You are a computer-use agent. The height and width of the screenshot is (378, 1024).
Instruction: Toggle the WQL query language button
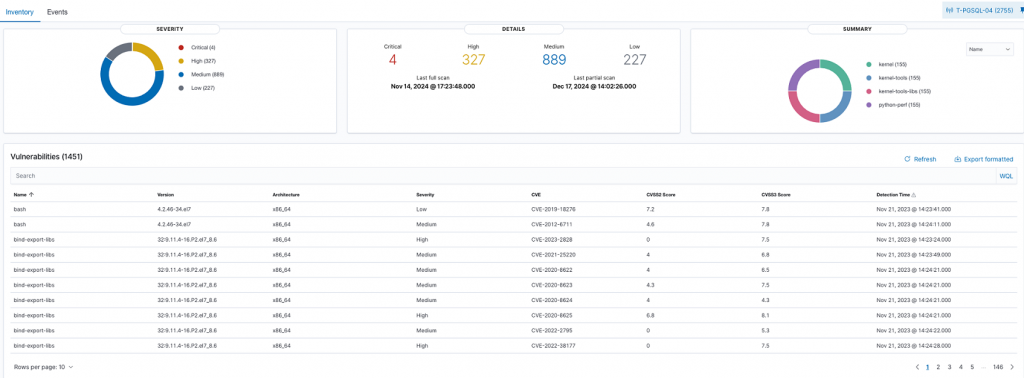click(1006, 176)
